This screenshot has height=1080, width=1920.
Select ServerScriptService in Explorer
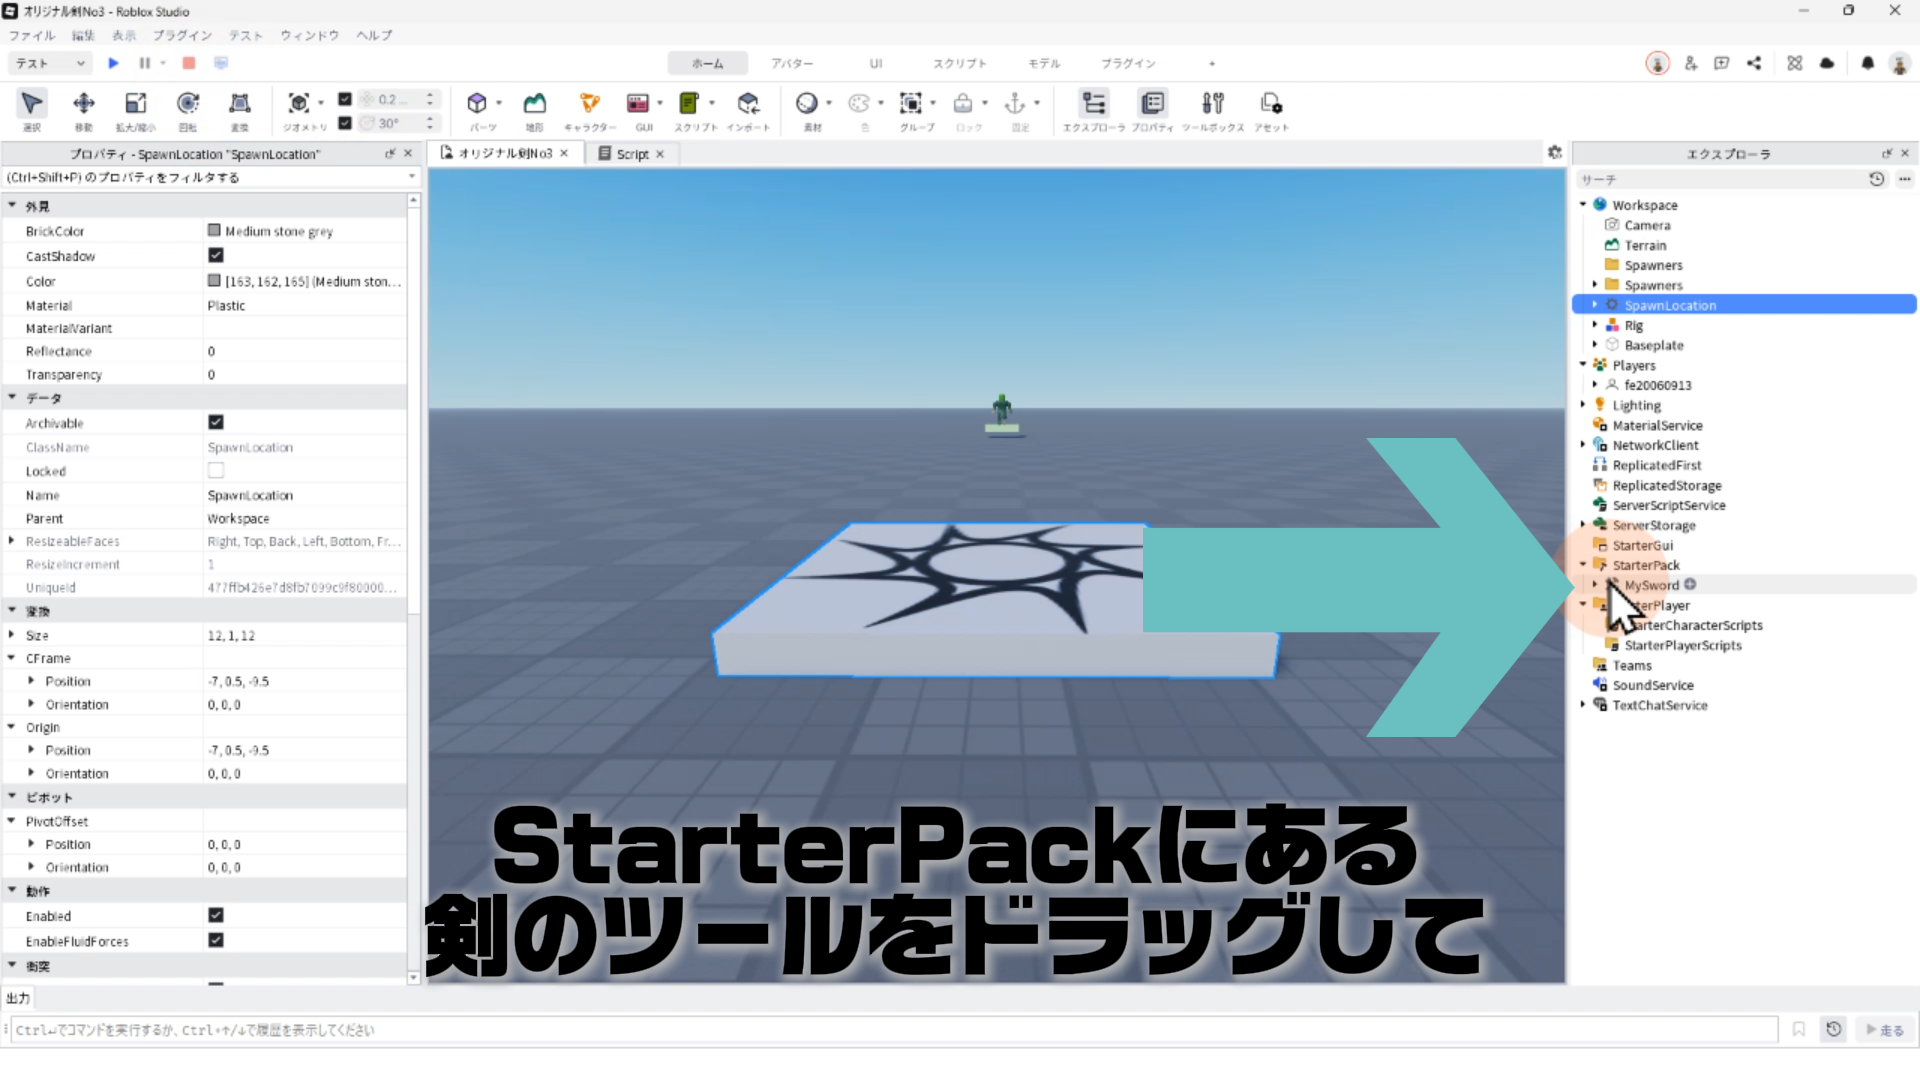(1668, 505)
